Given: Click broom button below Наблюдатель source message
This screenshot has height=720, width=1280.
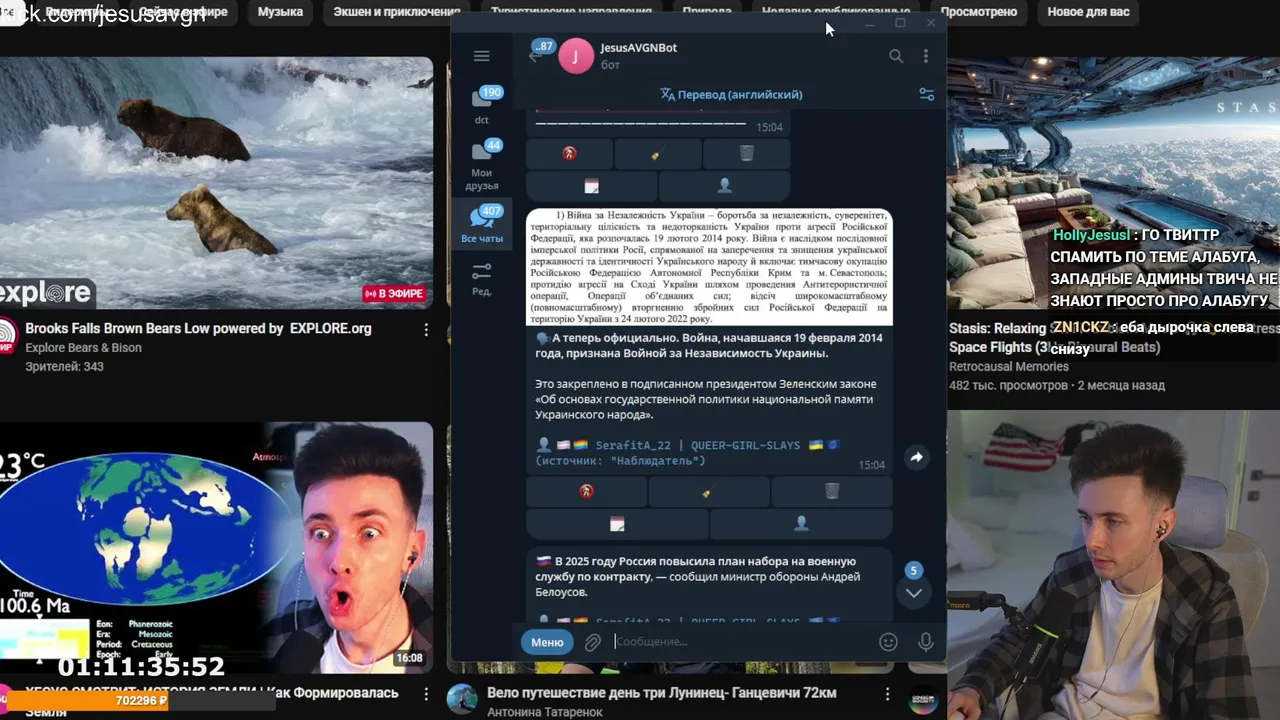Looking at the screenshot, I should pos(709,491).
